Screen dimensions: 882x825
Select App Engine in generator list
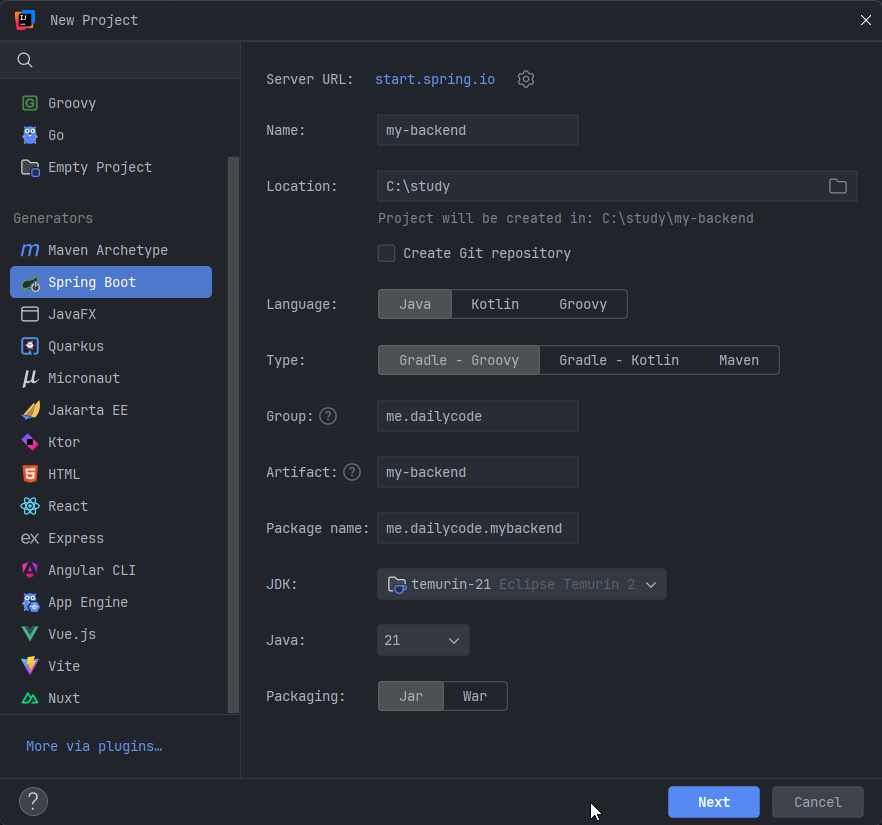(111, 602)
